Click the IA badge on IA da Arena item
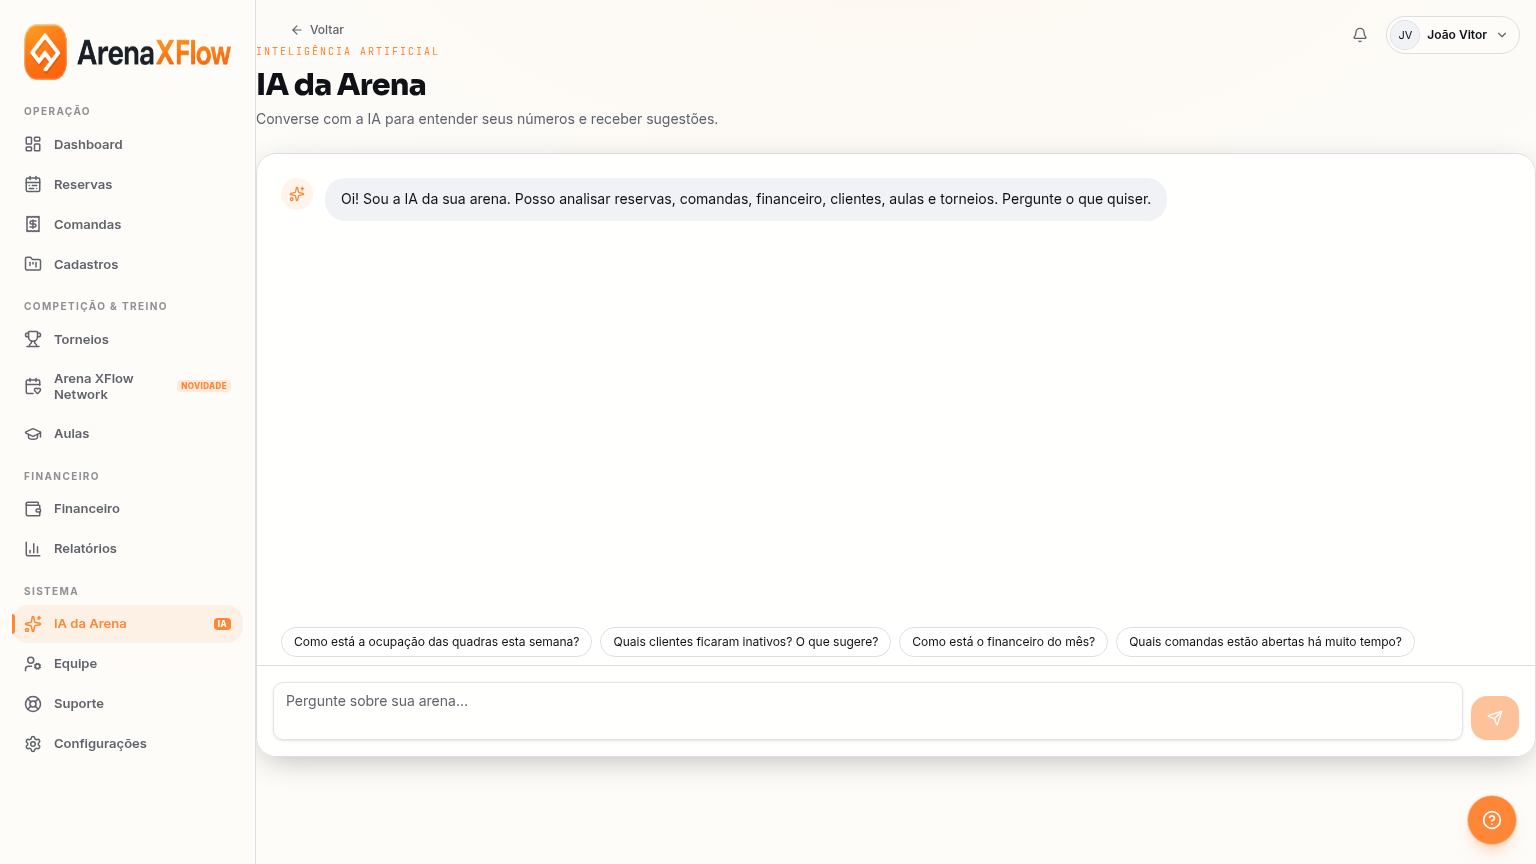 point(222,624)
